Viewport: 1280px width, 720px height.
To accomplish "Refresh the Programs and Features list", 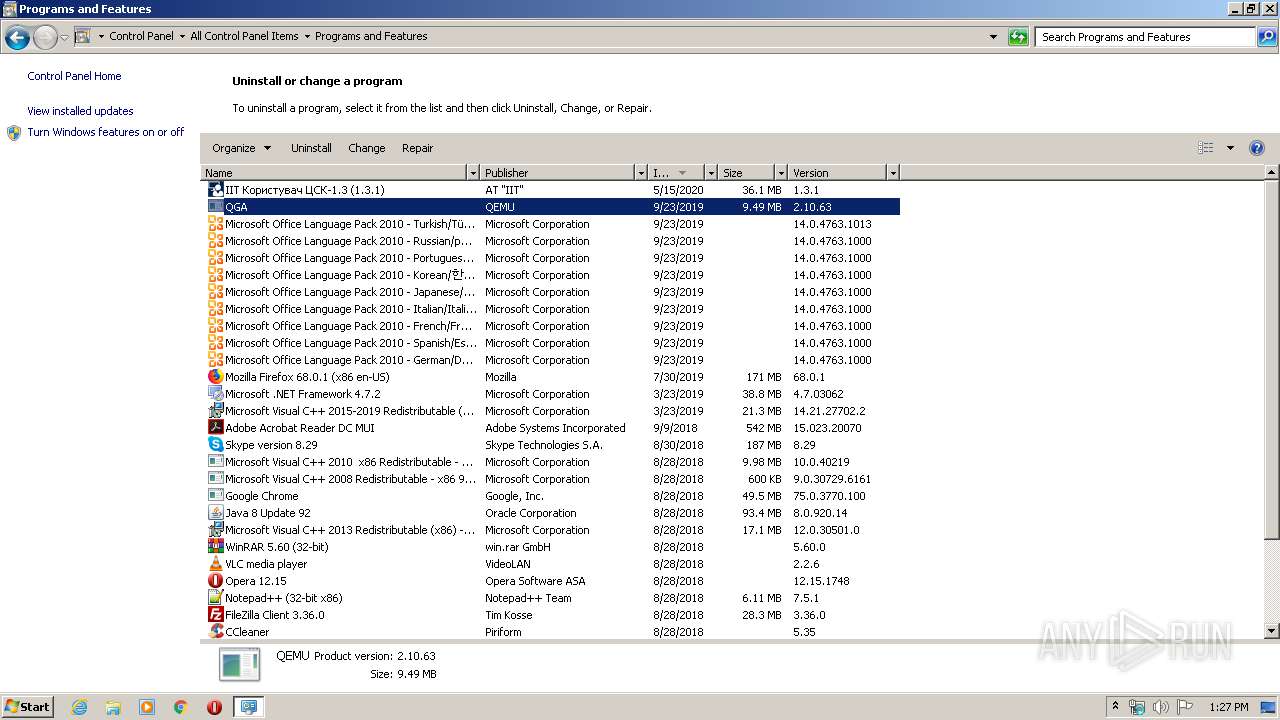I will click(x=1018, y=37).
